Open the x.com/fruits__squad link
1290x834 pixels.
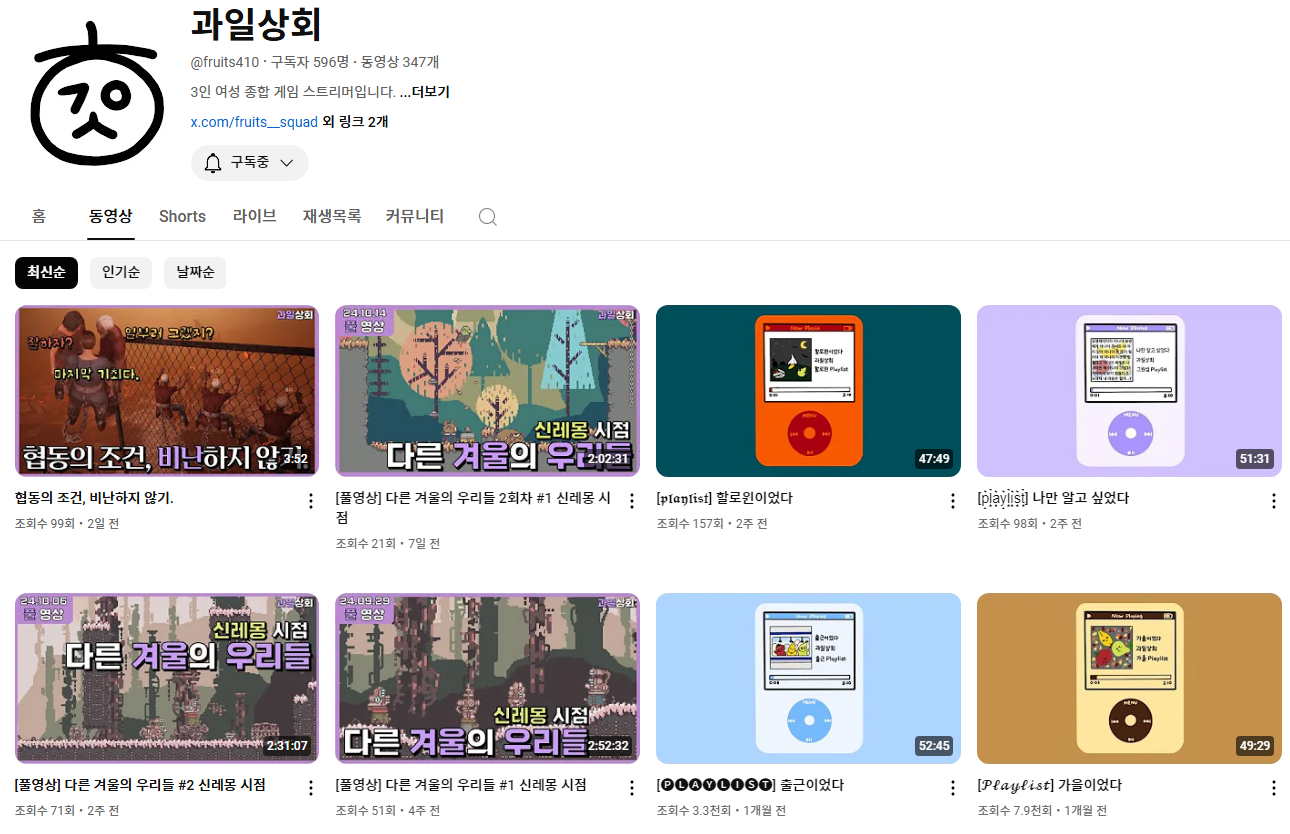coord(254,122)
